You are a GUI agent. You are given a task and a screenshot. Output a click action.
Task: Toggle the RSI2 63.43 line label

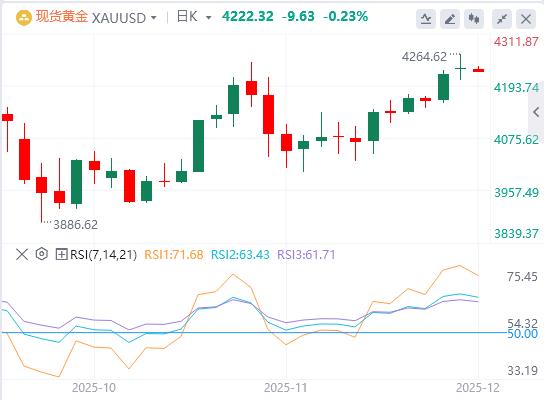(240, 255)
